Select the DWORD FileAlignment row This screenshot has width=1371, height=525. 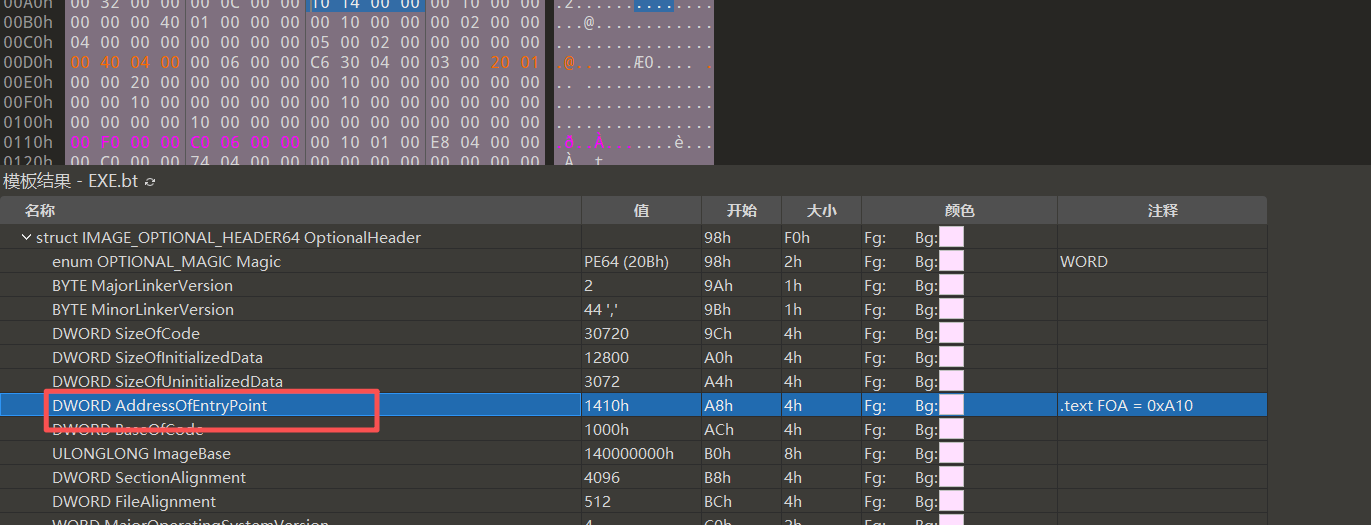coord(133,502)
